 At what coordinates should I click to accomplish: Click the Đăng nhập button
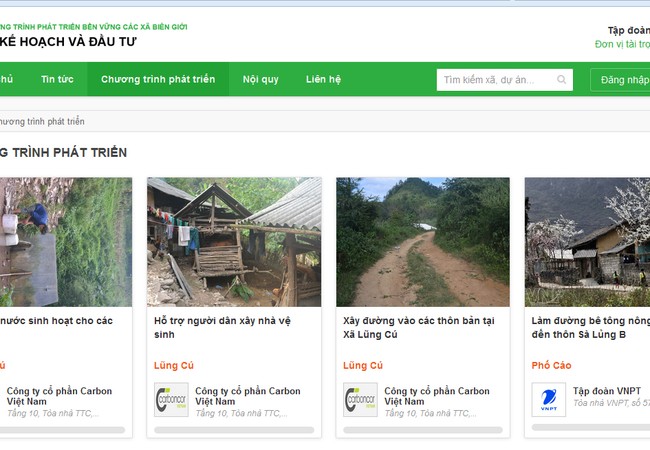pos(621,80)
